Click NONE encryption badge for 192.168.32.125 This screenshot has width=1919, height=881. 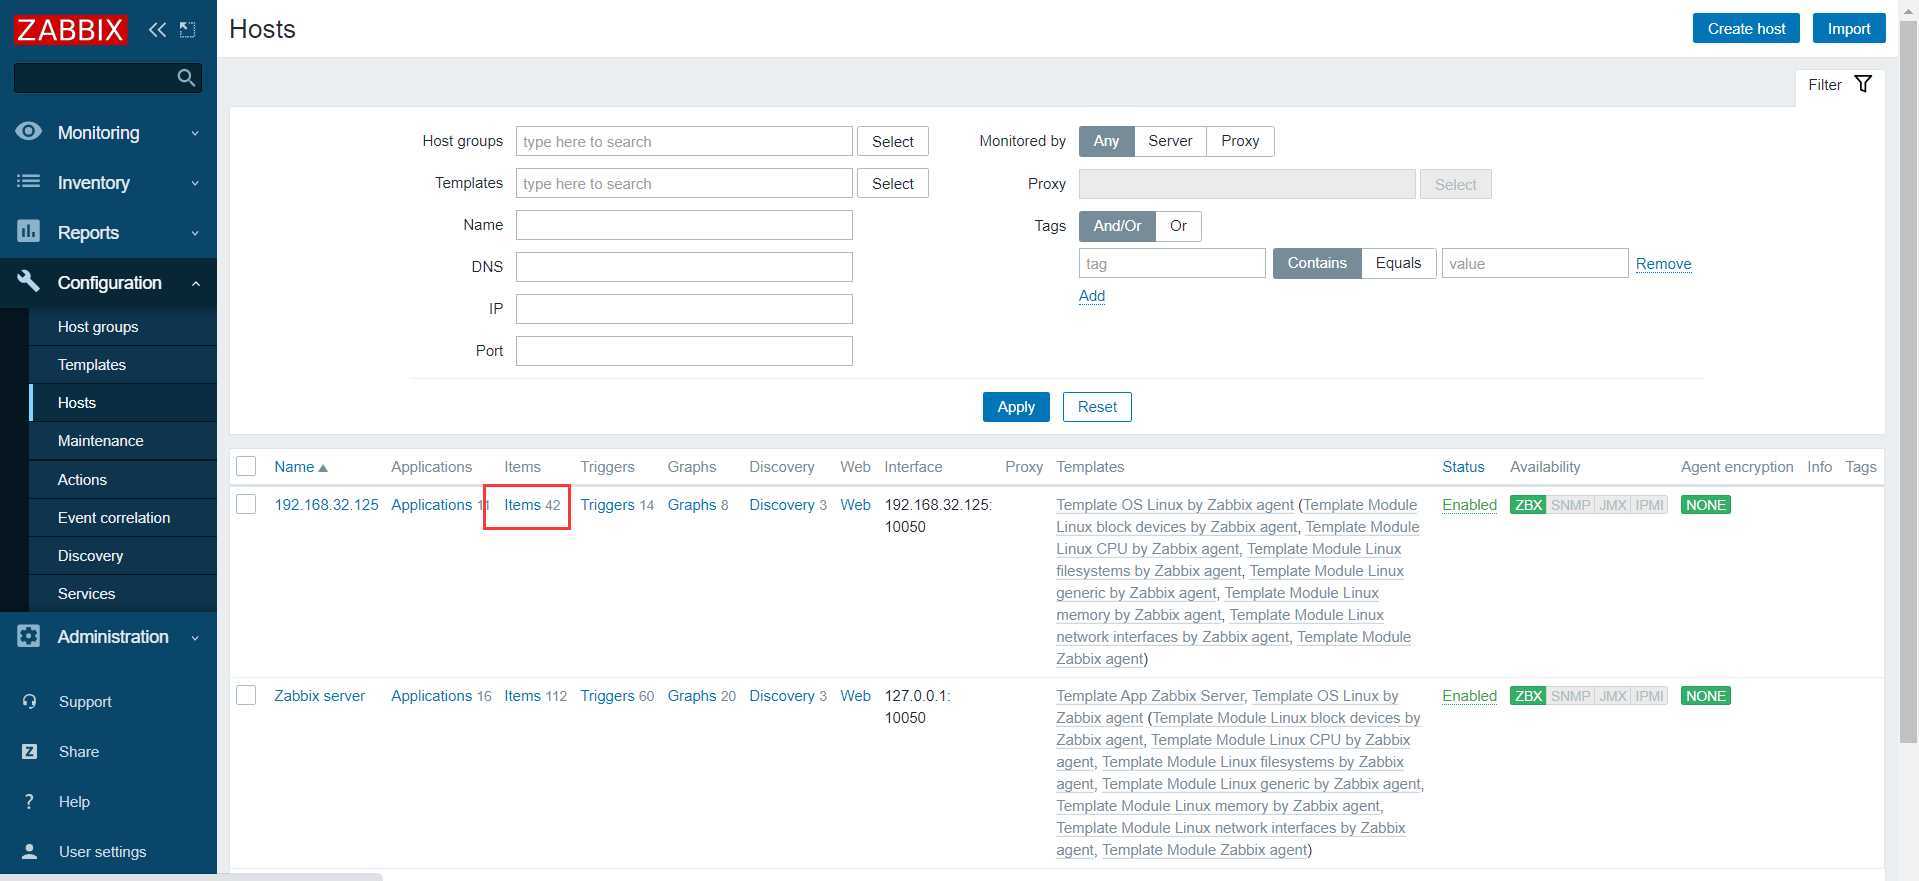pyautogui.click(x=1705, y=505)
